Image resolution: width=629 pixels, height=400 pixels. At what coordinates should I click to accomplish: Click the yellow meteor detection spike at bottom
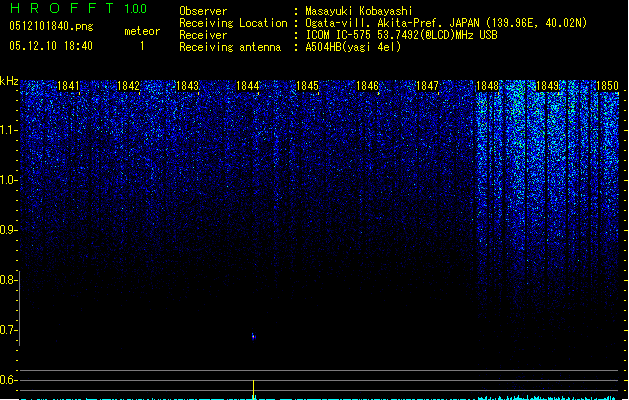[254, 389]
